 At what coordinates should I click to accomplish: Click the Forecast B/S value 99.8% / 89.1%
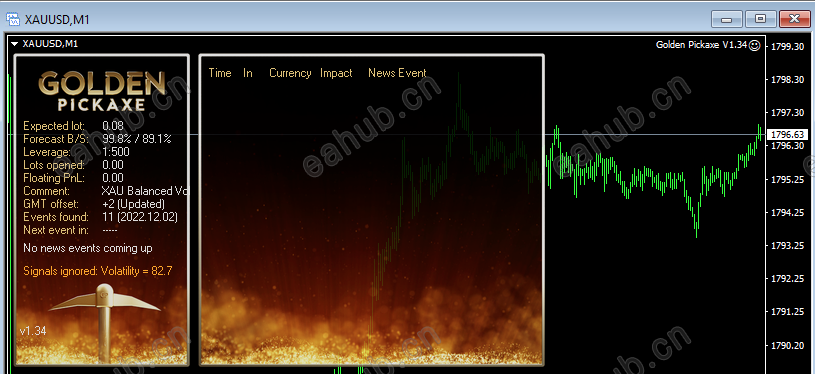pos(137,139)
